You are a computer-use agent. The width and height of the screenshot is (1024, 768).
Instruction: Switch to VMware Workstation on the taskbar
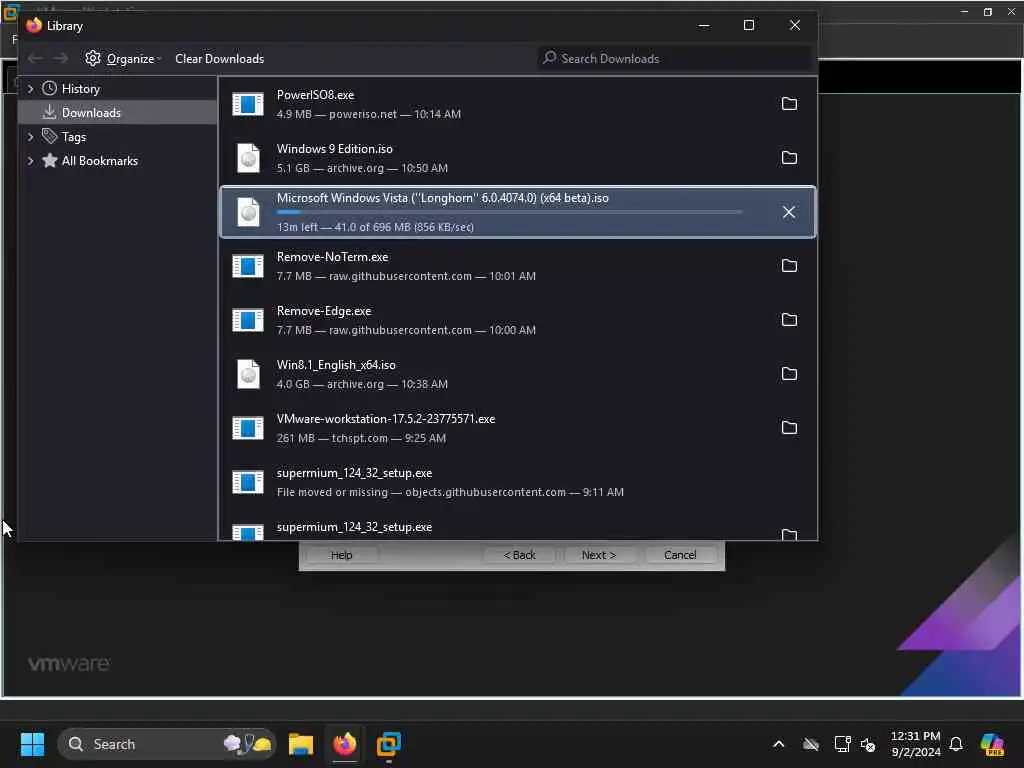click(x=389, y=744)
